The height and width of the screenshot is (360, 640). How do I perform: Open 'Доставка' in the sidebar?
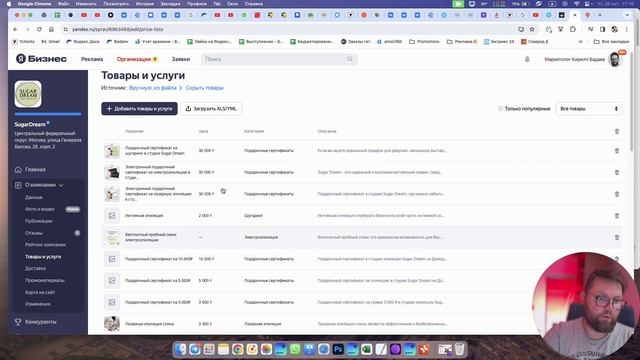pyautogui.click(x=36, y=269)
